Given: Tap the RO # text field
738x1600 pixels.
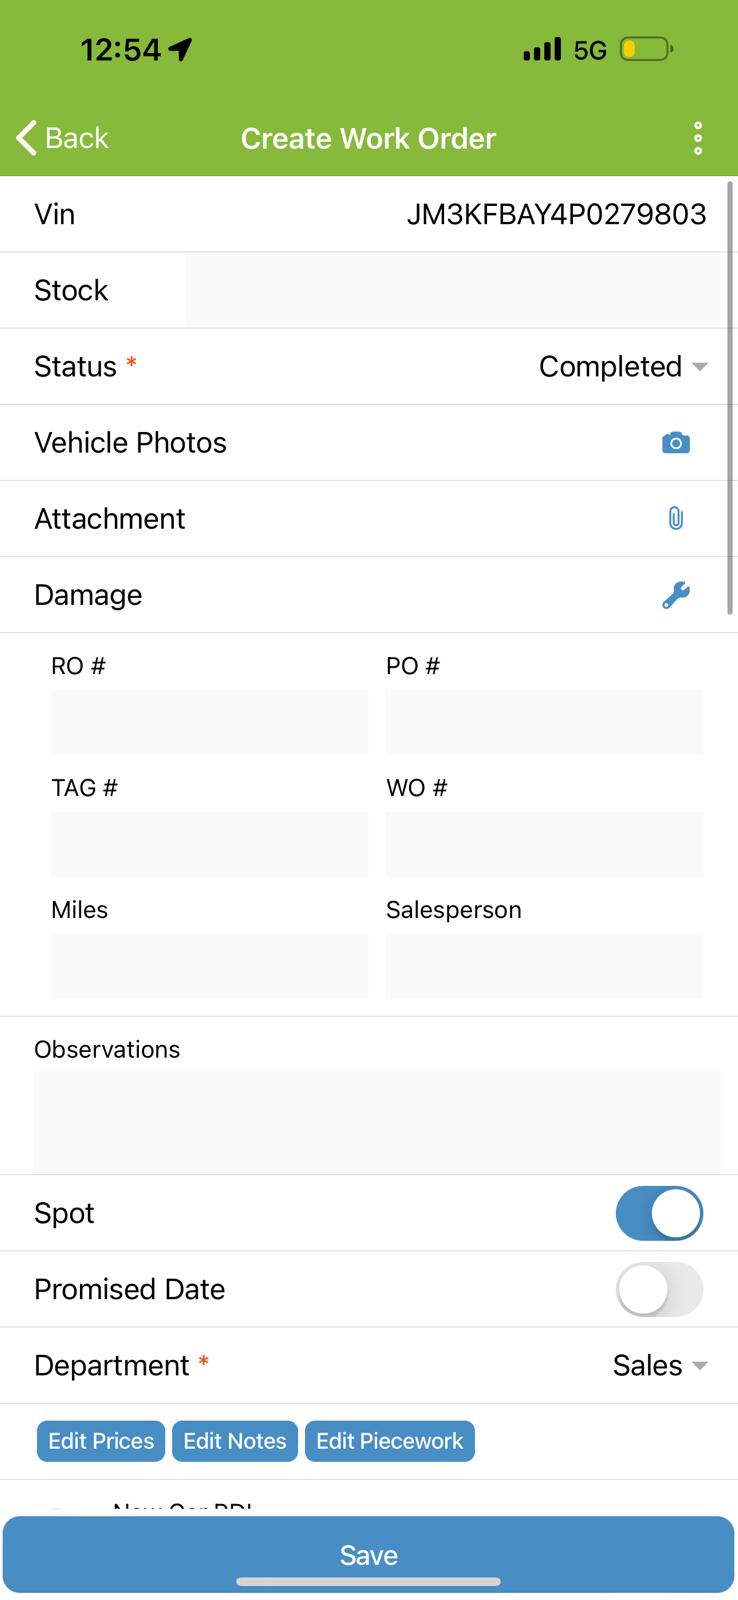Looking at the screenshot, I should point(209,722).
